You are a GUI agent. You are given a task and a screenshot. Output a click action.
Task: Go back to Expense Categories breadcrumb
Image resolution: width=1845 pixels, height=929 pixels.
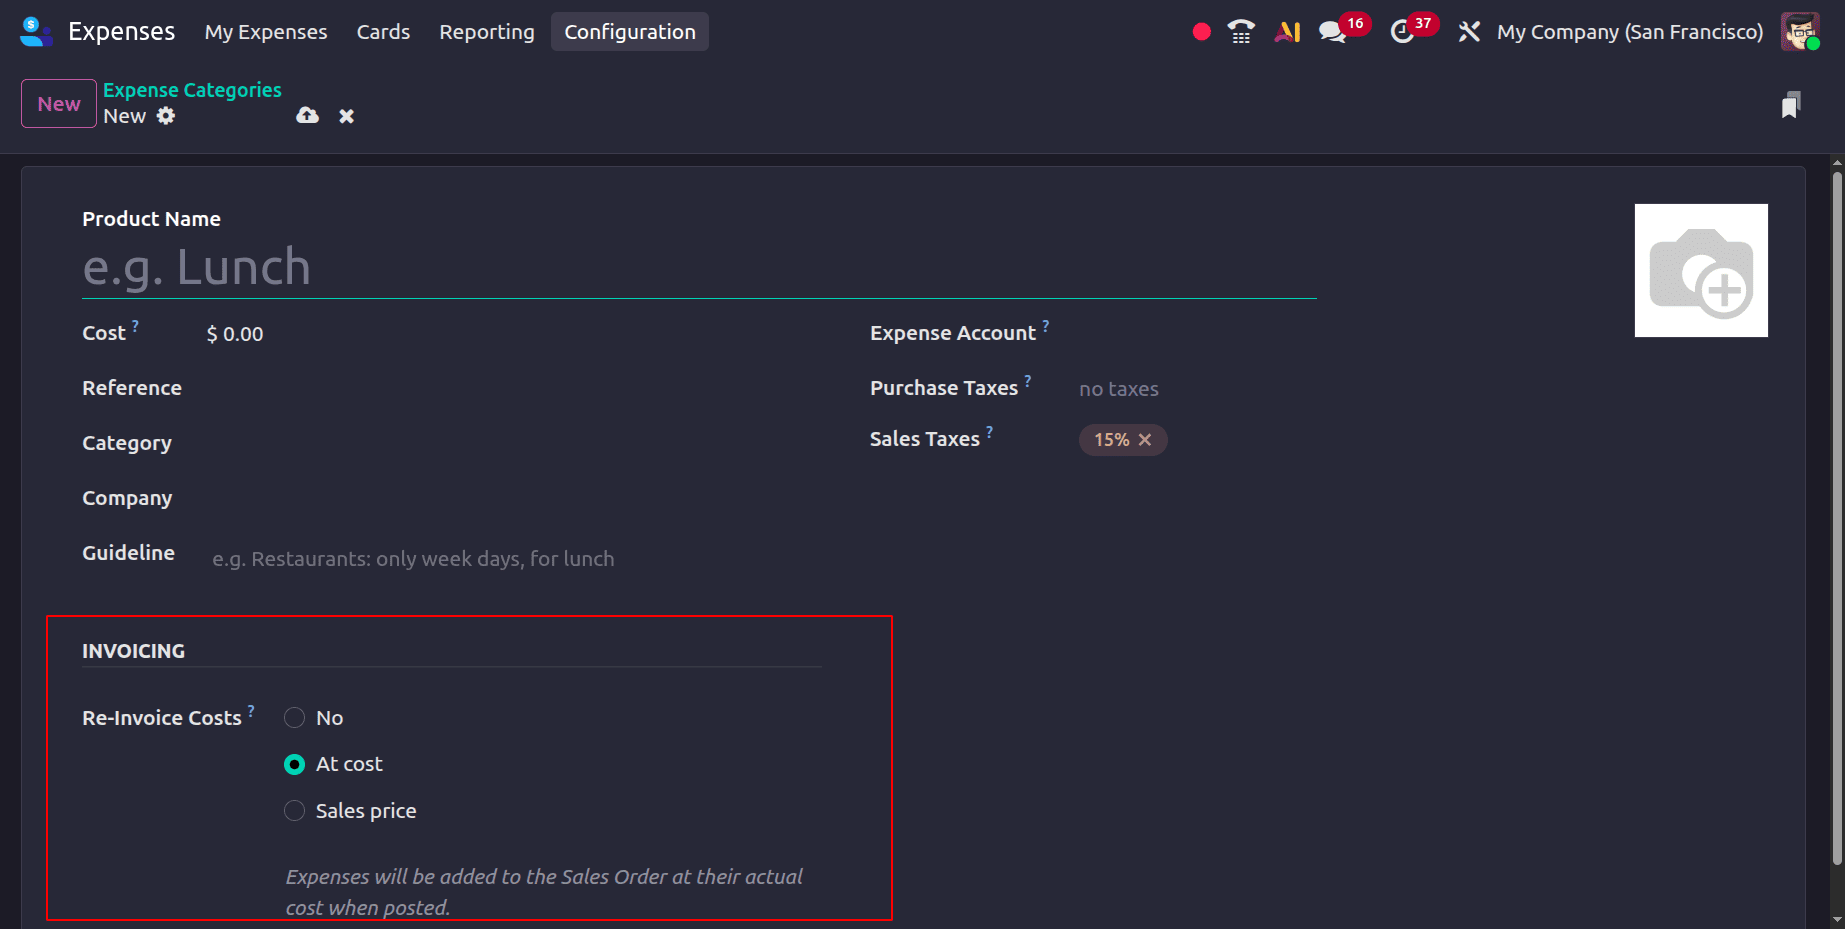tap(192, 90)
